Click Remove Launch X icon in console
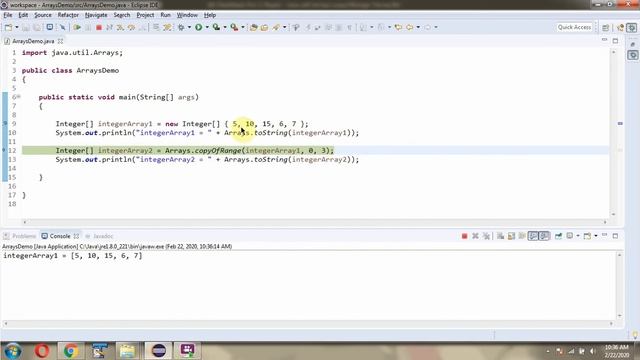Screen dimensions: 640x360 pyautogui.click(x=475, y=236)
